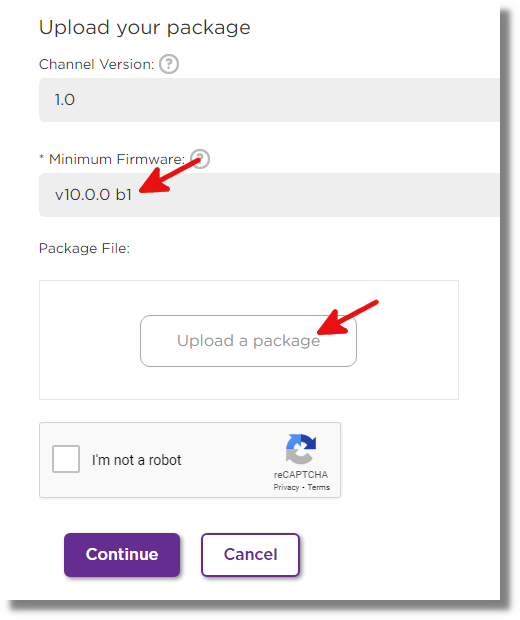Click the Channel Version help icon
Image resolution: width=520 pixels, height=620 pixels.
pos(169,64)
